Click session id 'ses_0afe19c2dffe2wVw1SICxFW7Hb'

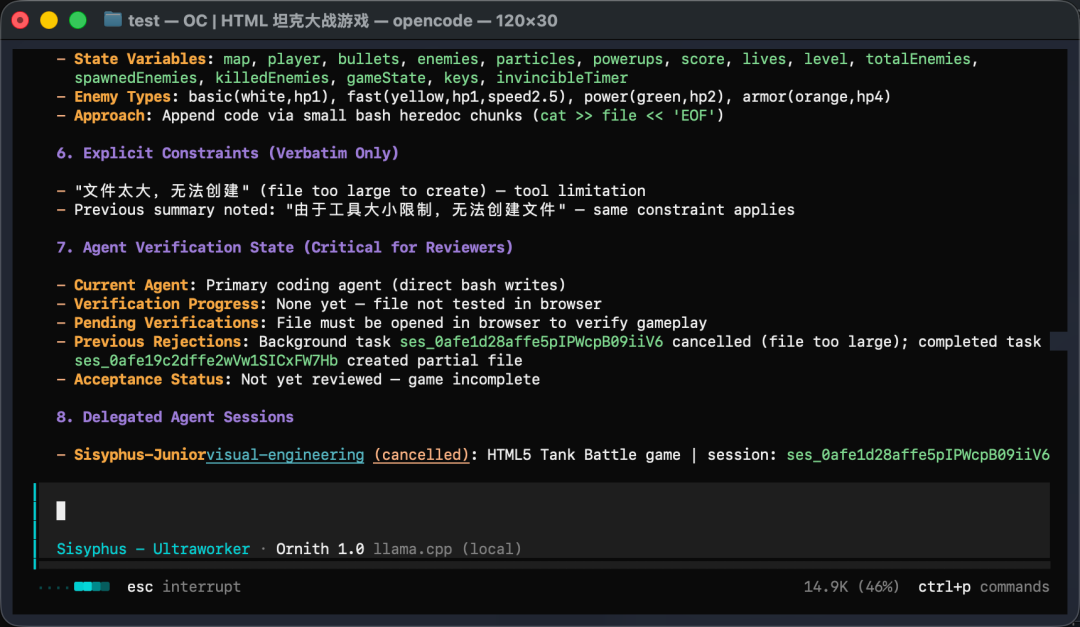tap(206, 360)
